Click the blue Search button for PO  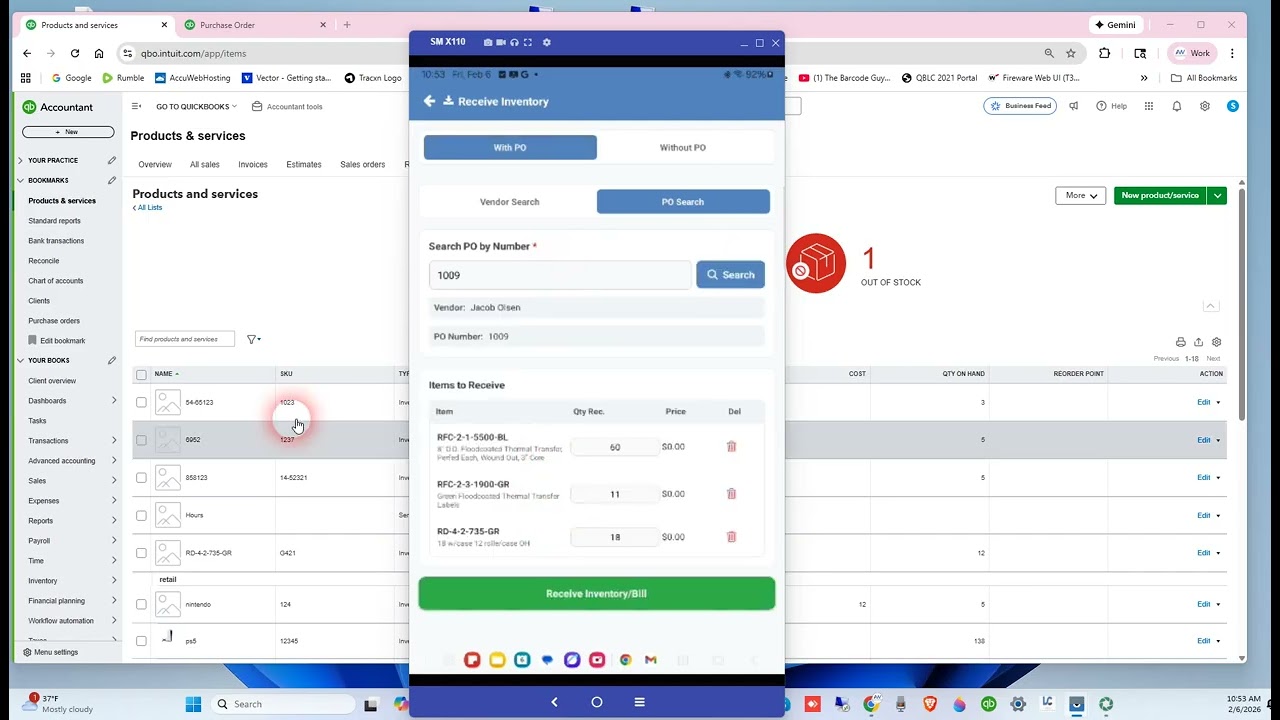(x=731, y=275)
